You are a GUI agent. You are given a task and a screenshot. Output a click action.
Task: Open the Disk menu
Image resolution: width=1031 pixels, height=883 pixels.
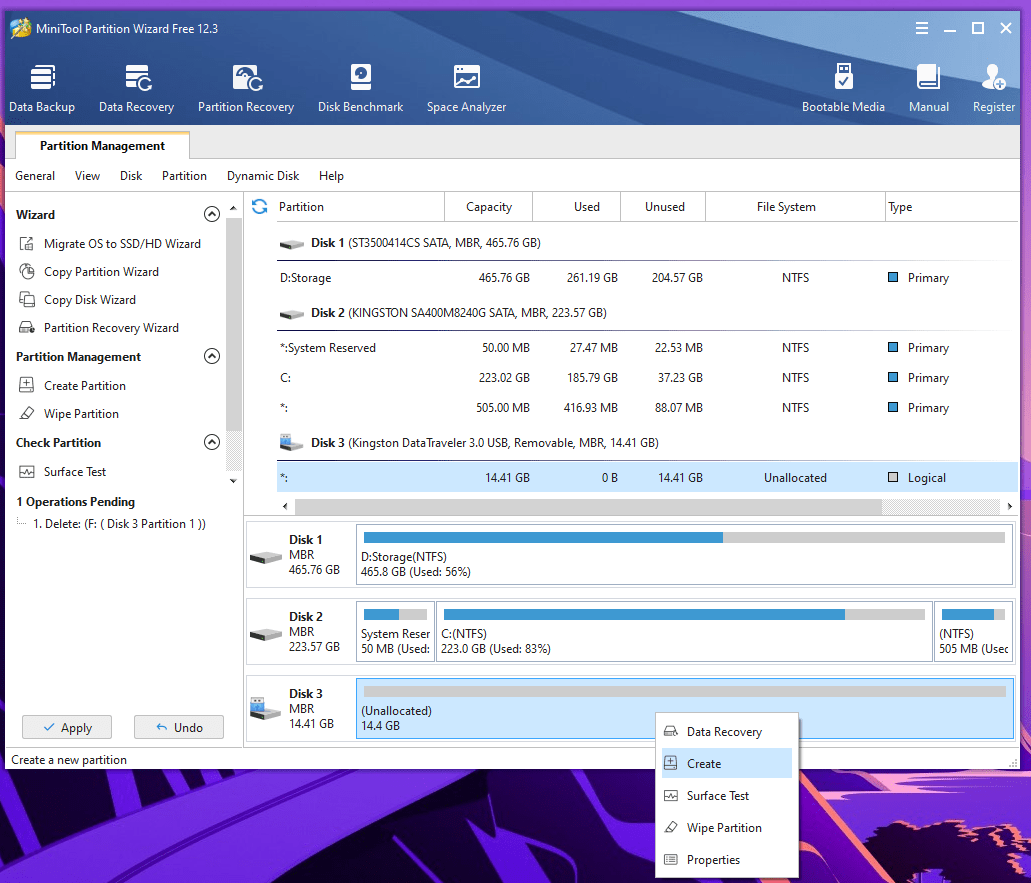131,176
